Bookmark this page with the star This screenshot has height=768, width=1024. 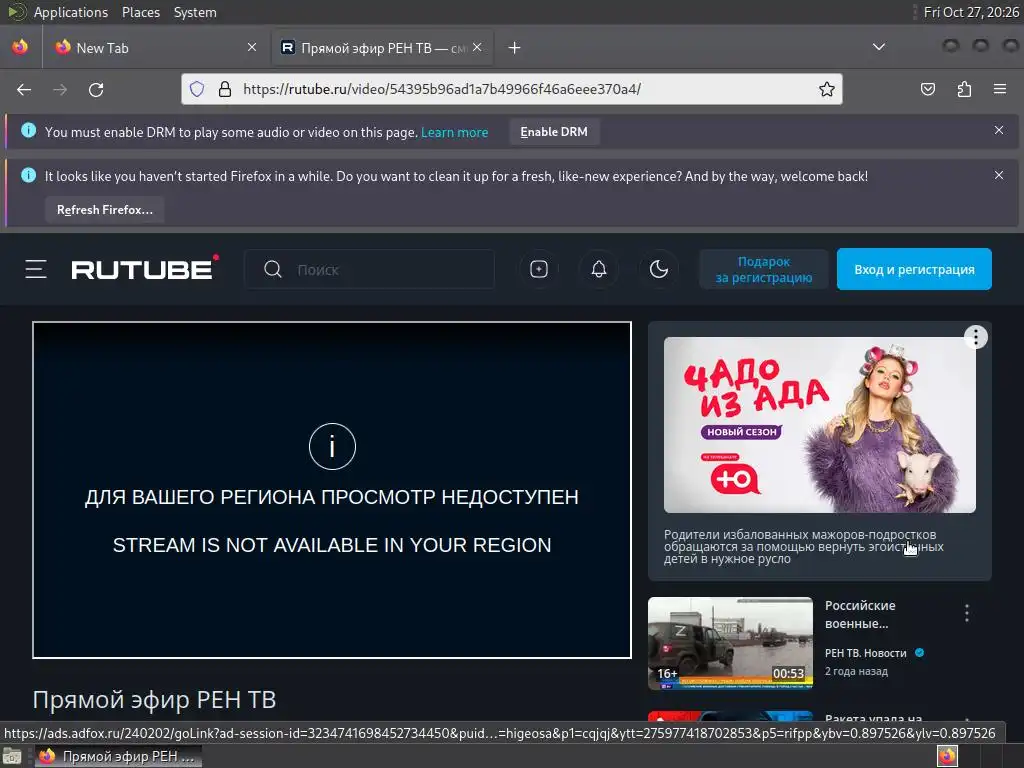[827, 89]
